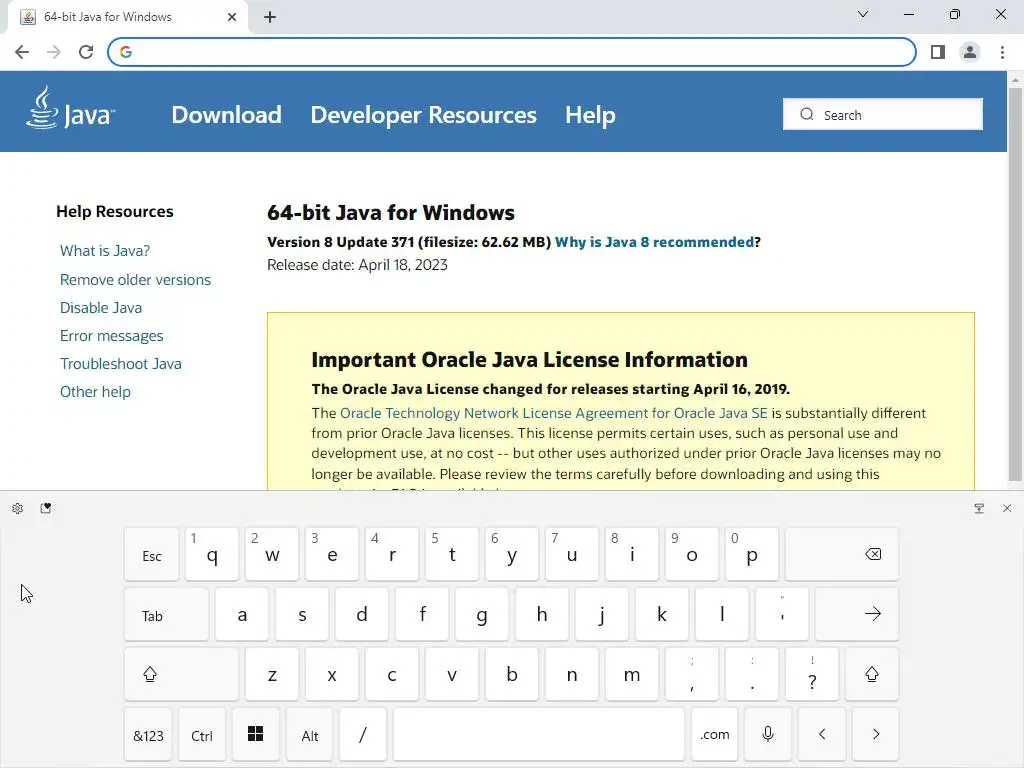The width and height of the screenshot is (1024, 768).
Task: Open the Download menu item
Action: [x=227, y=115]
